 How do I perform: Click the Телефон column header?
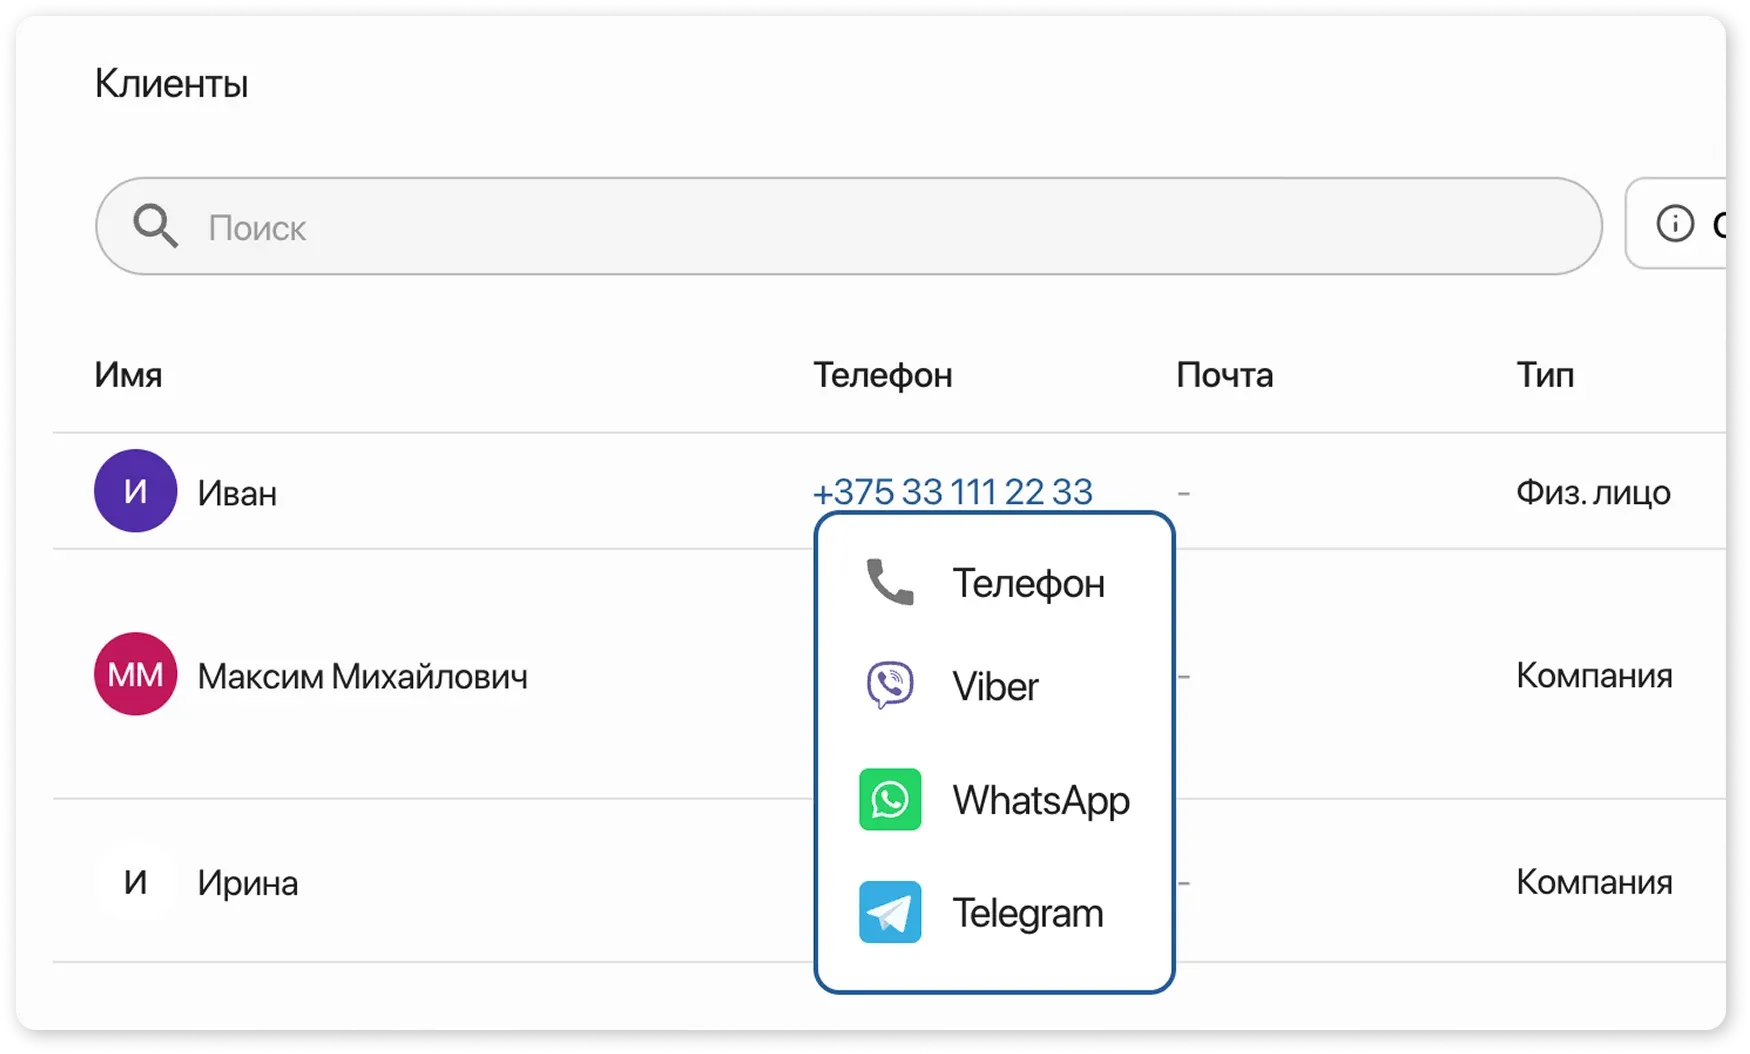click(x=882, y=375)
